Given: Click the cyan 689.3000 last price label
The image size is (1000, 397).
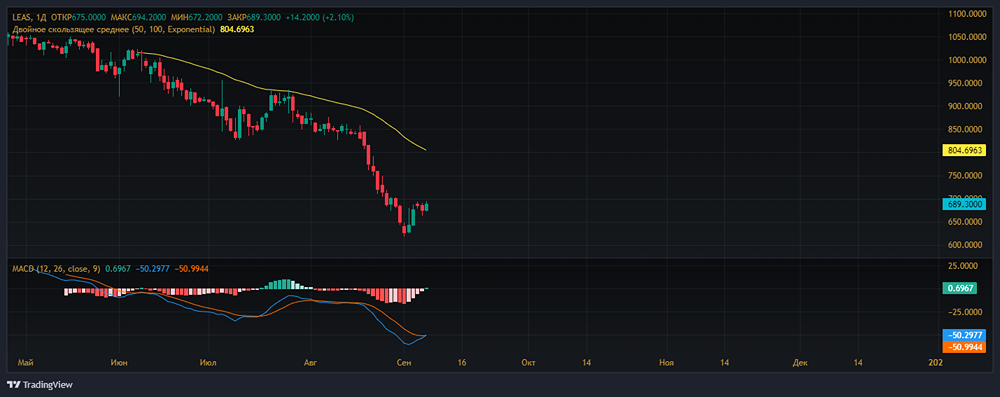Looking at the screenshot, I should (963, 204).
